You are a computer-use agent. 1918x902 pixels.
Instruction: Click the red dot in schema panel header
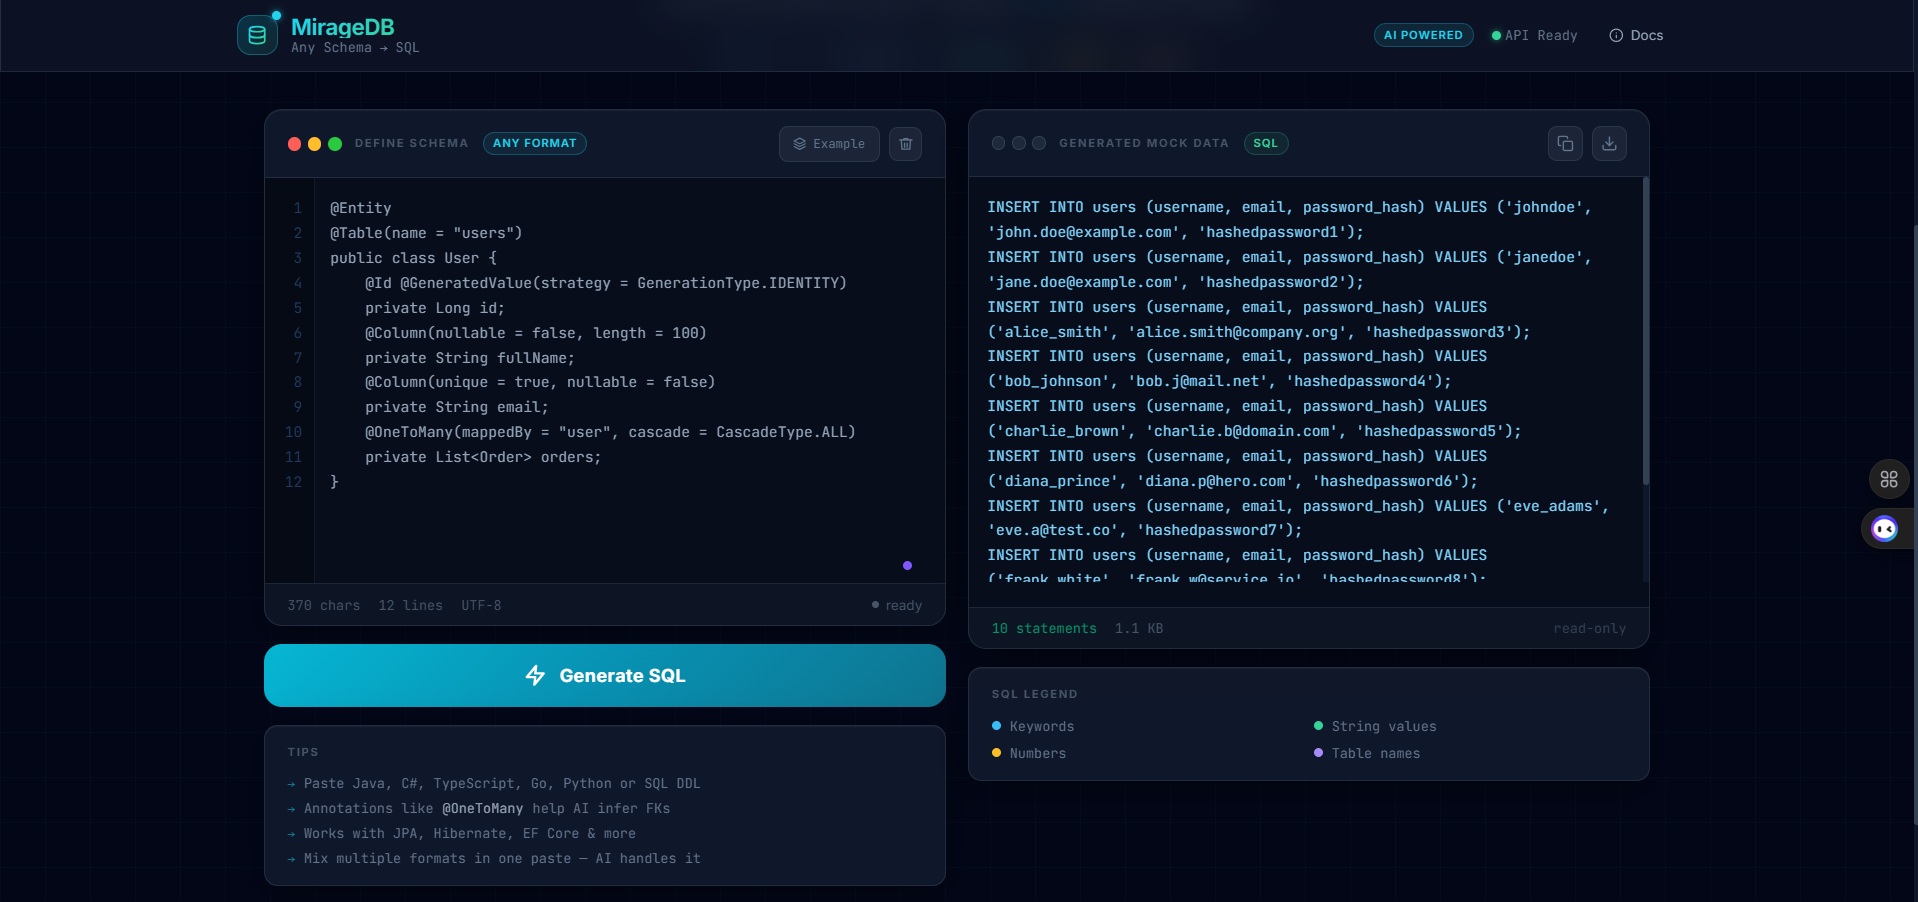pyautogui.click(x=295, y=144)
